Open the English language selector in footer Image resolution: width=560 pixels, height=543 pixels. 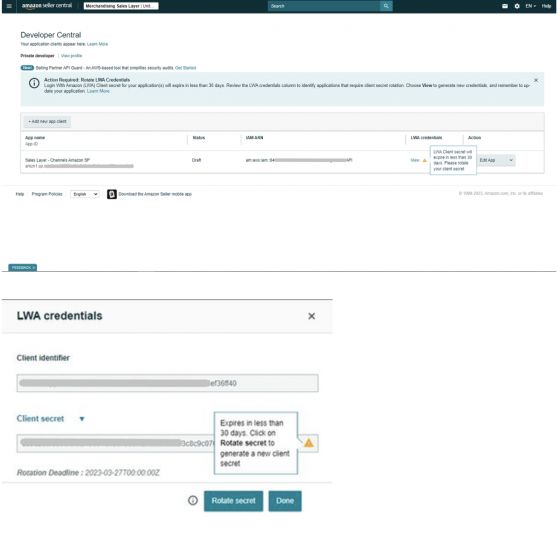click(85, 194)
